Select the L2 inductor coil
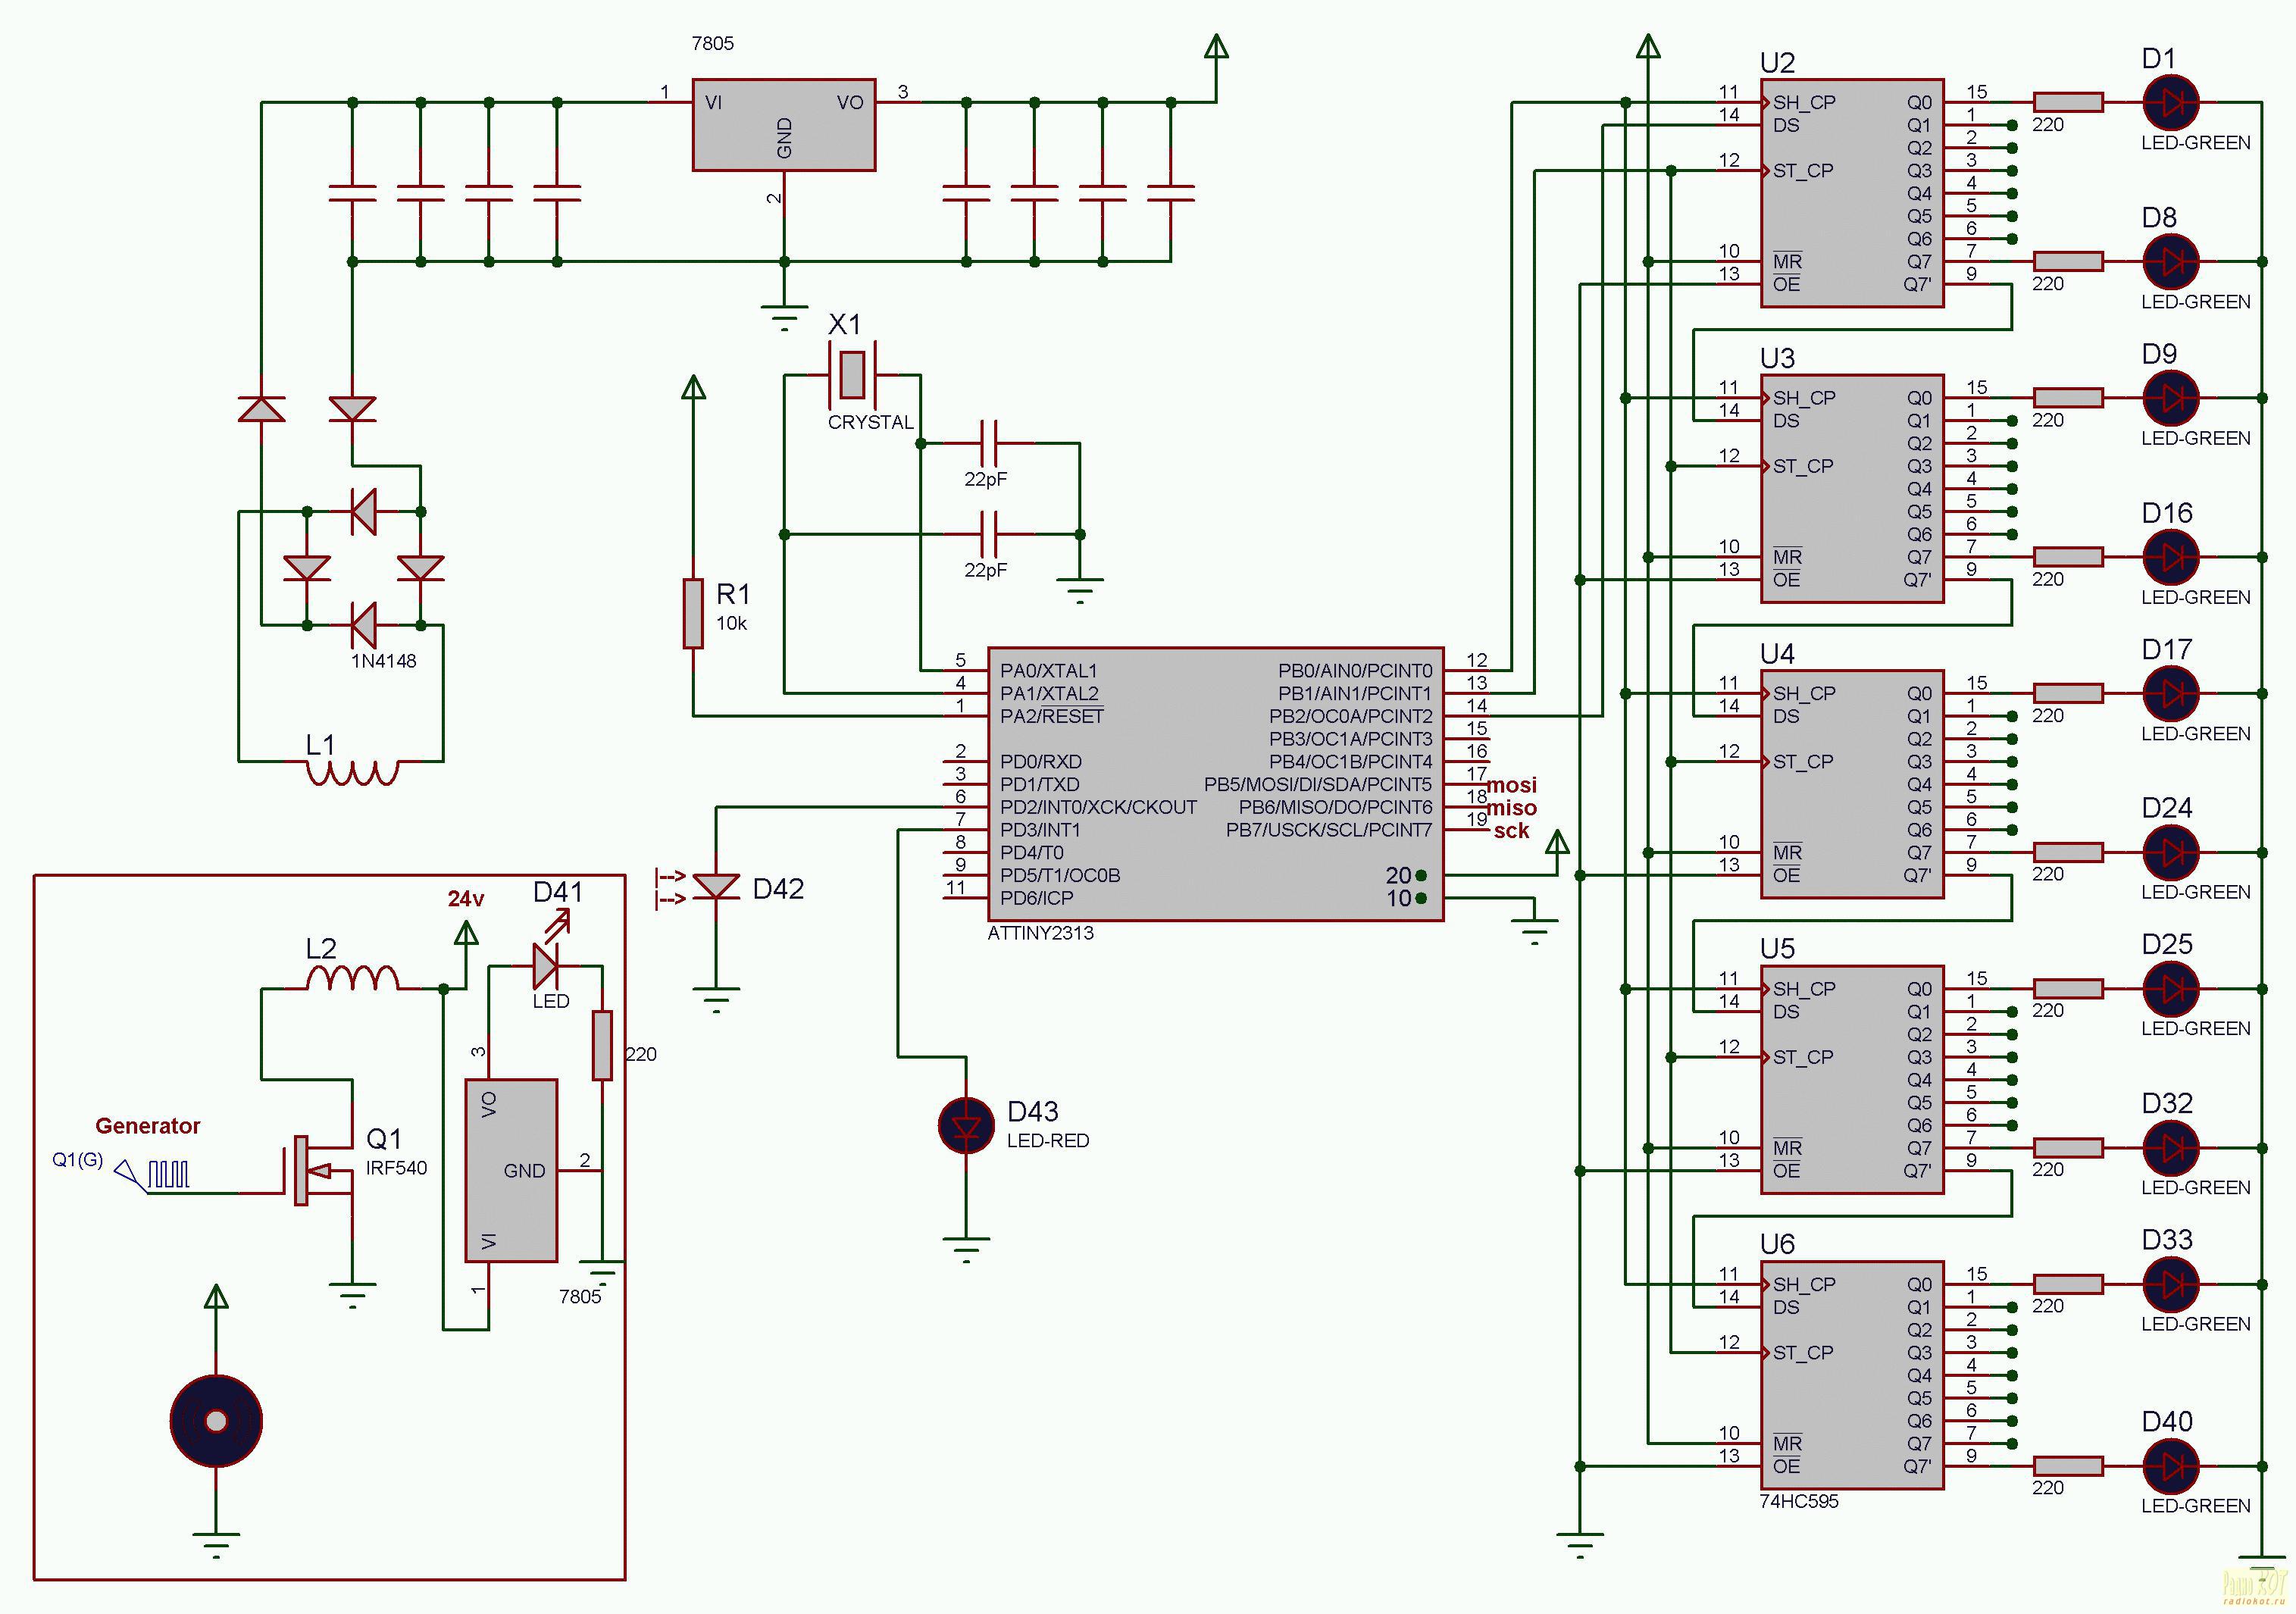The height and width of the screenshot is (1614, 2296). pos(352,977)
